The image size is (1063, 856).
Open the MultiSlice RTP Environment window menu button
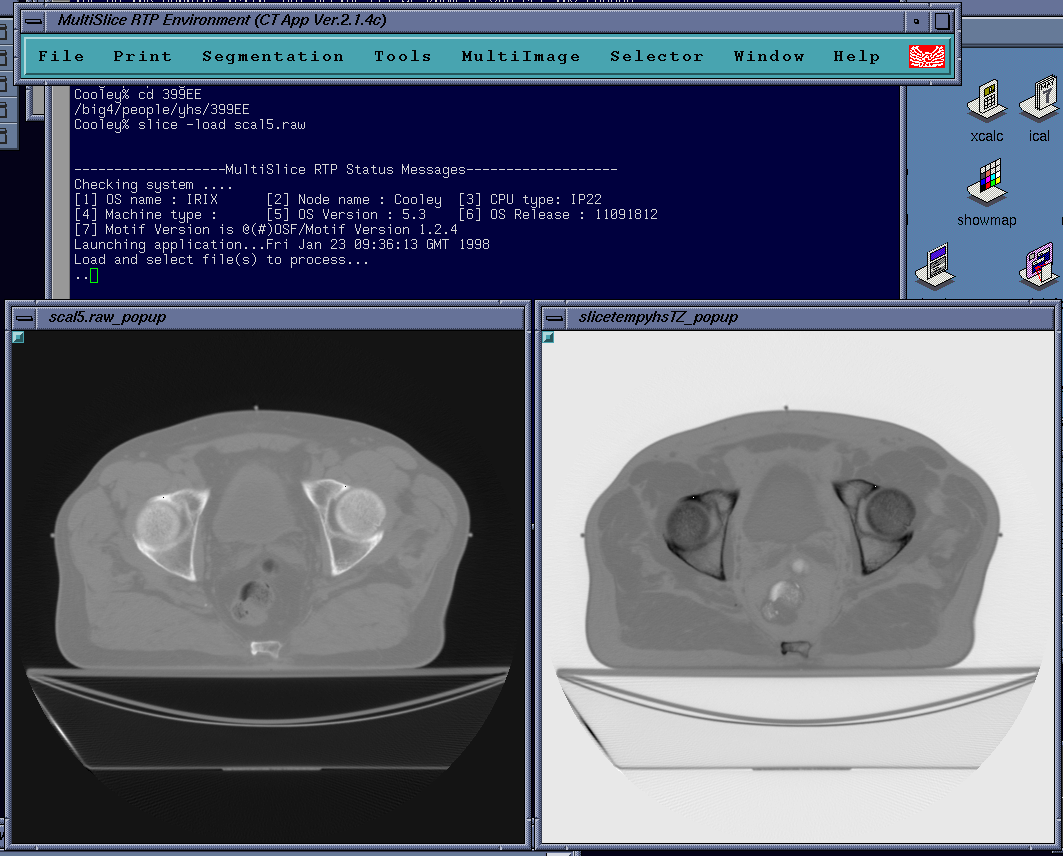(33, 21)
